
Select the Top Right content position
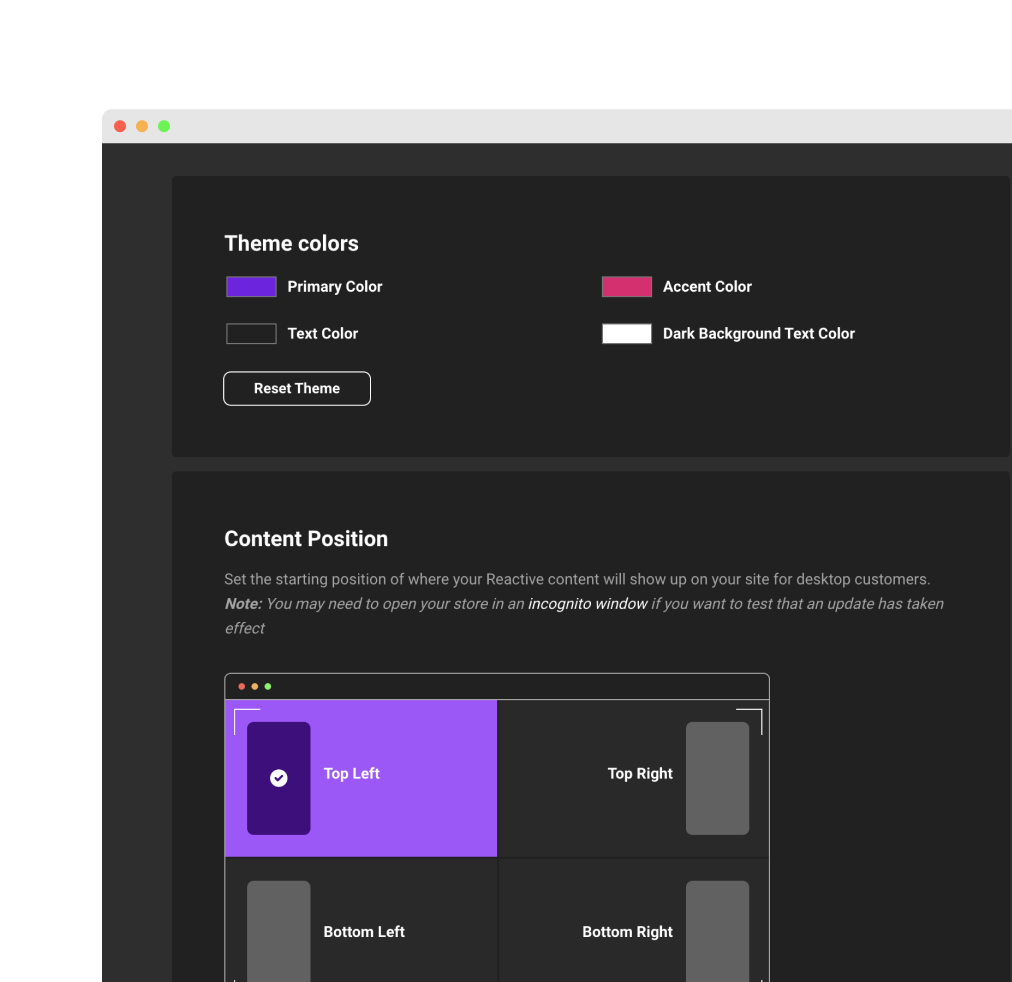pyautogui.click(x=634, y=778)
